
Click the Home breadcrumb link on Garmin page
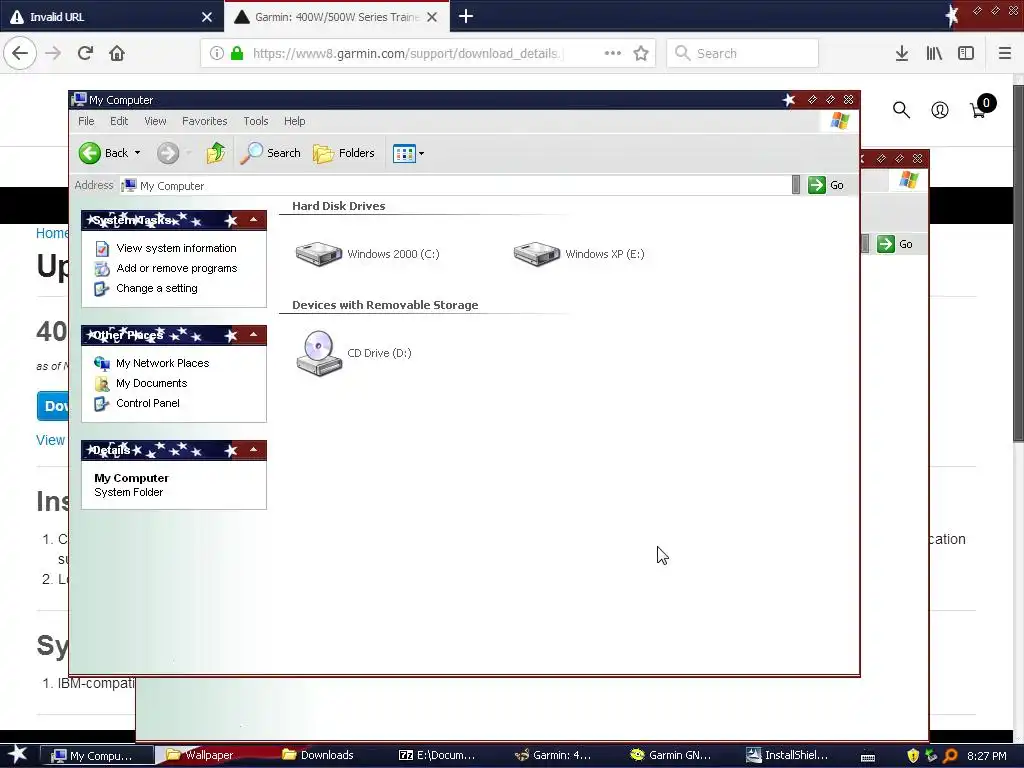click(x=52, y=233)
